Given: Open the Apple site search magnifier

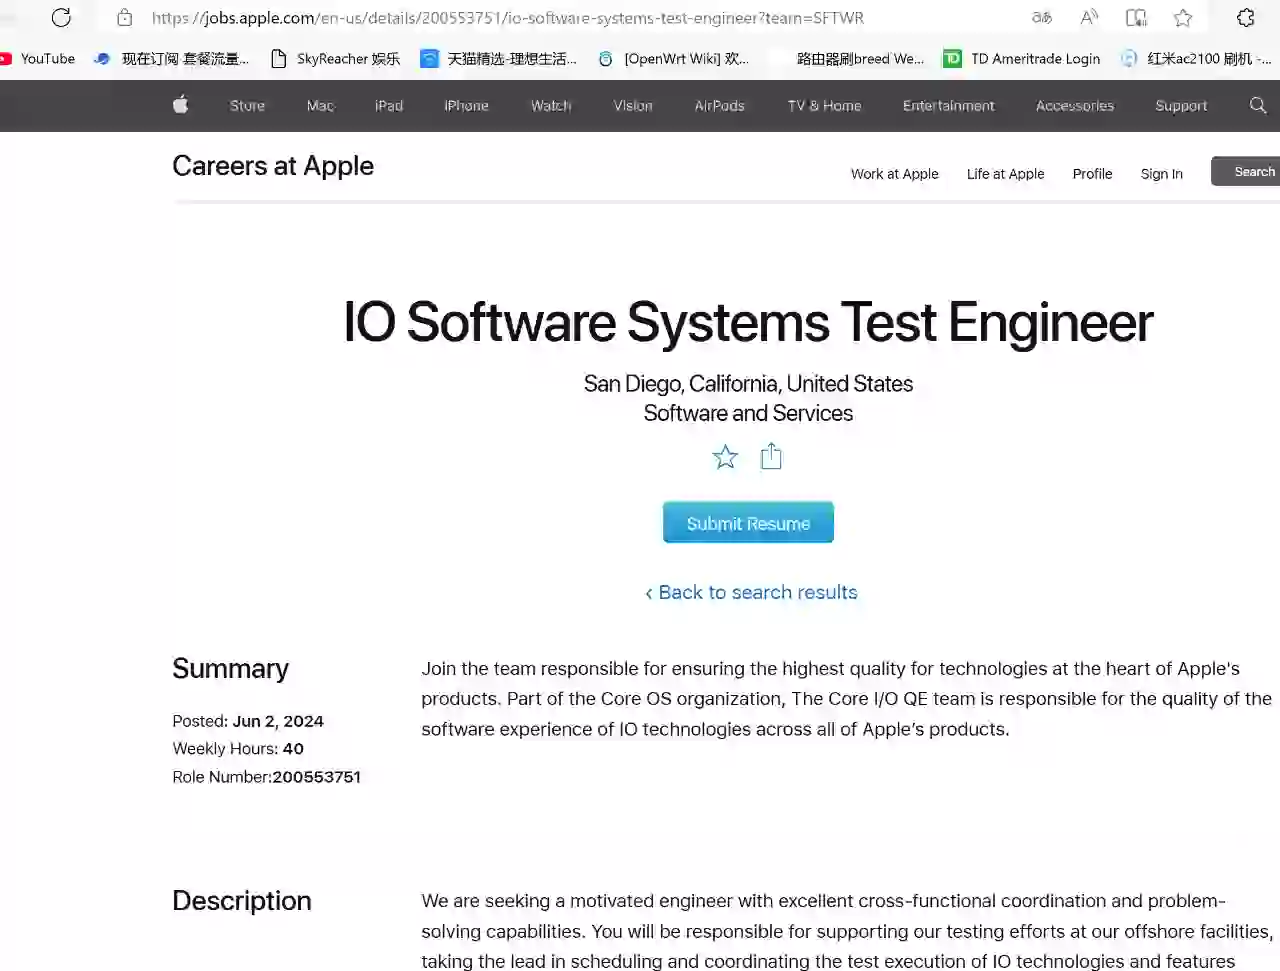Looking at the screenshot, I should [1258, 105].
